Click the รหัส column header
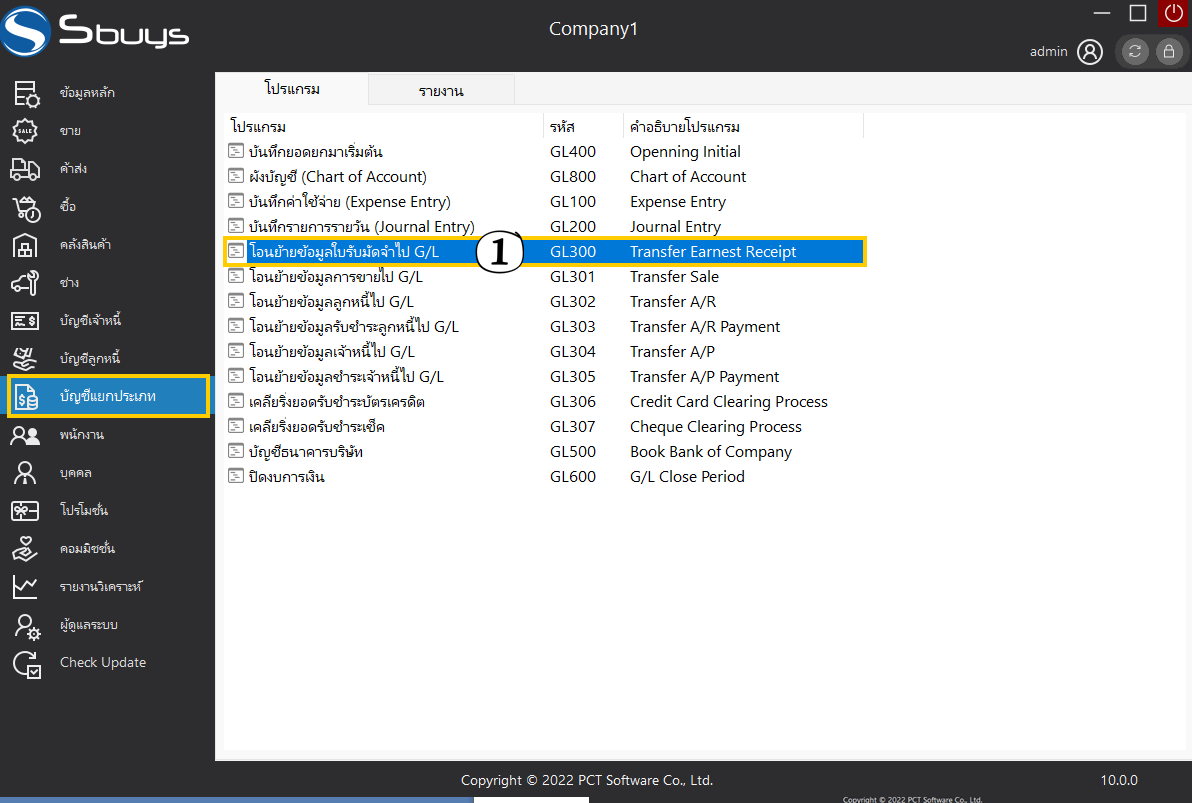The image size is (1192, 803). point(562,127)
